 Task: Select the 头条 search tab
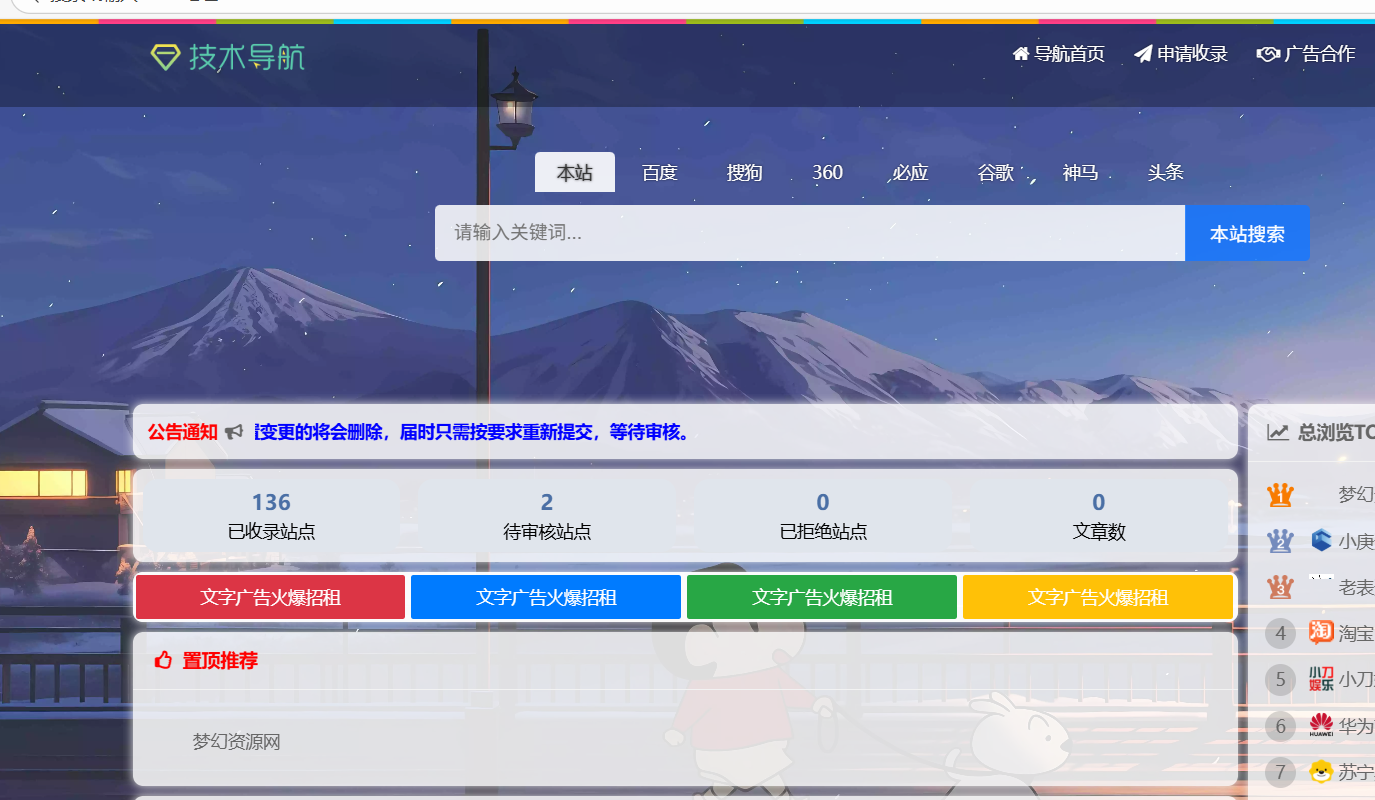pos(1165,172)
